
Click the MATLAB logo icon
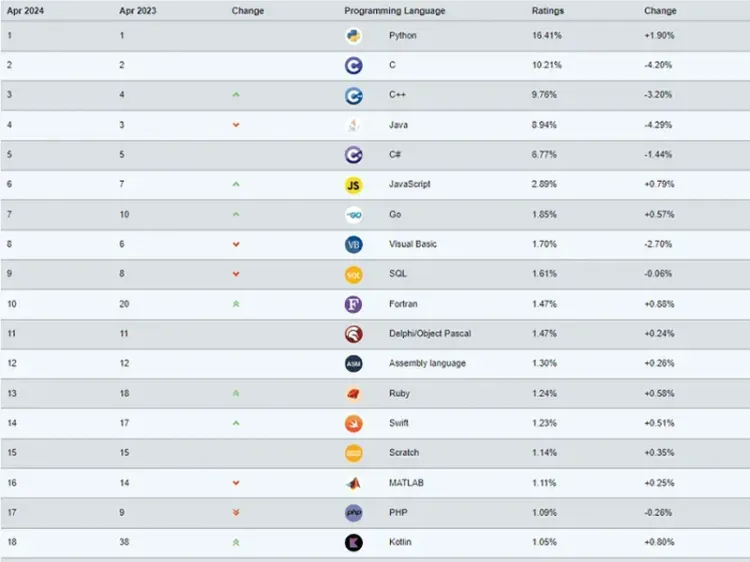pos(353,483)
